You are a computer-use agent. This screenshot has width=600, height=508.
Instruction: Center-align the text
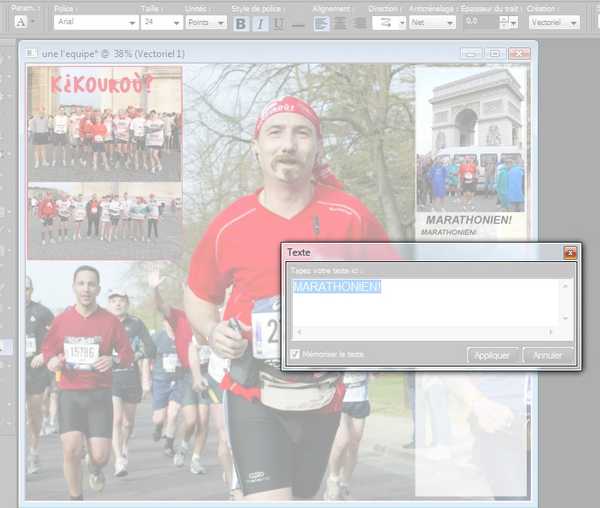(x=340, y=24)
